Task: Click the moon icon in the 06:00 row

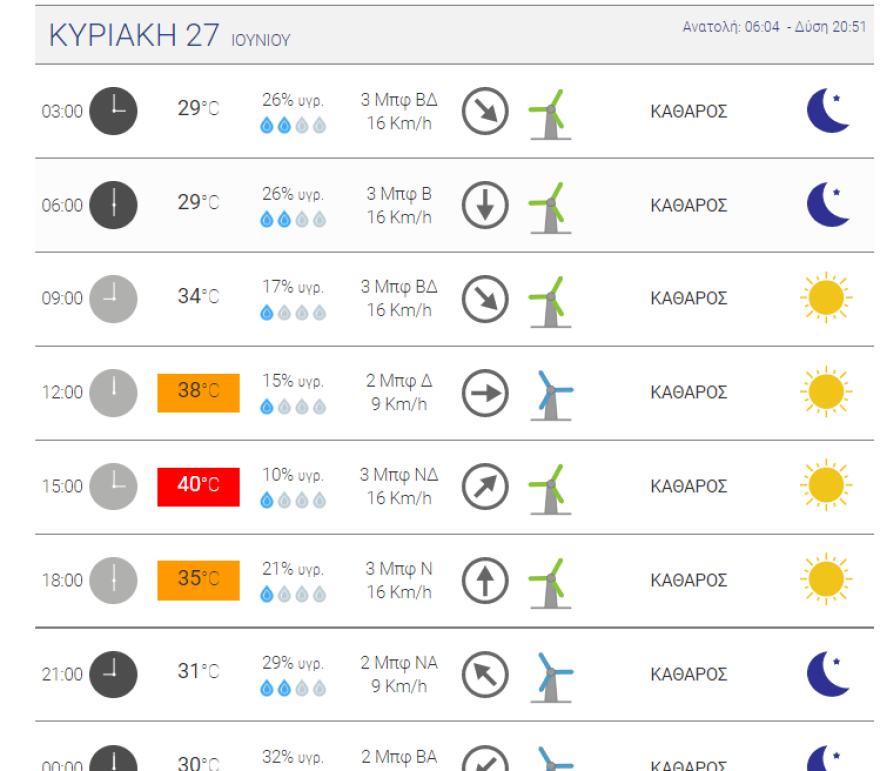Action: 828,205
